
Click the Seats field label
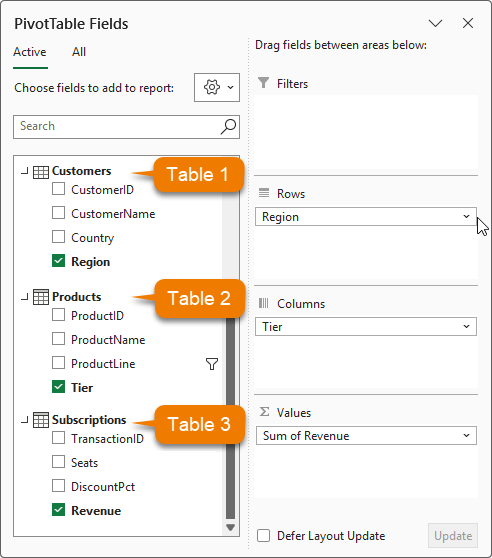84,463
